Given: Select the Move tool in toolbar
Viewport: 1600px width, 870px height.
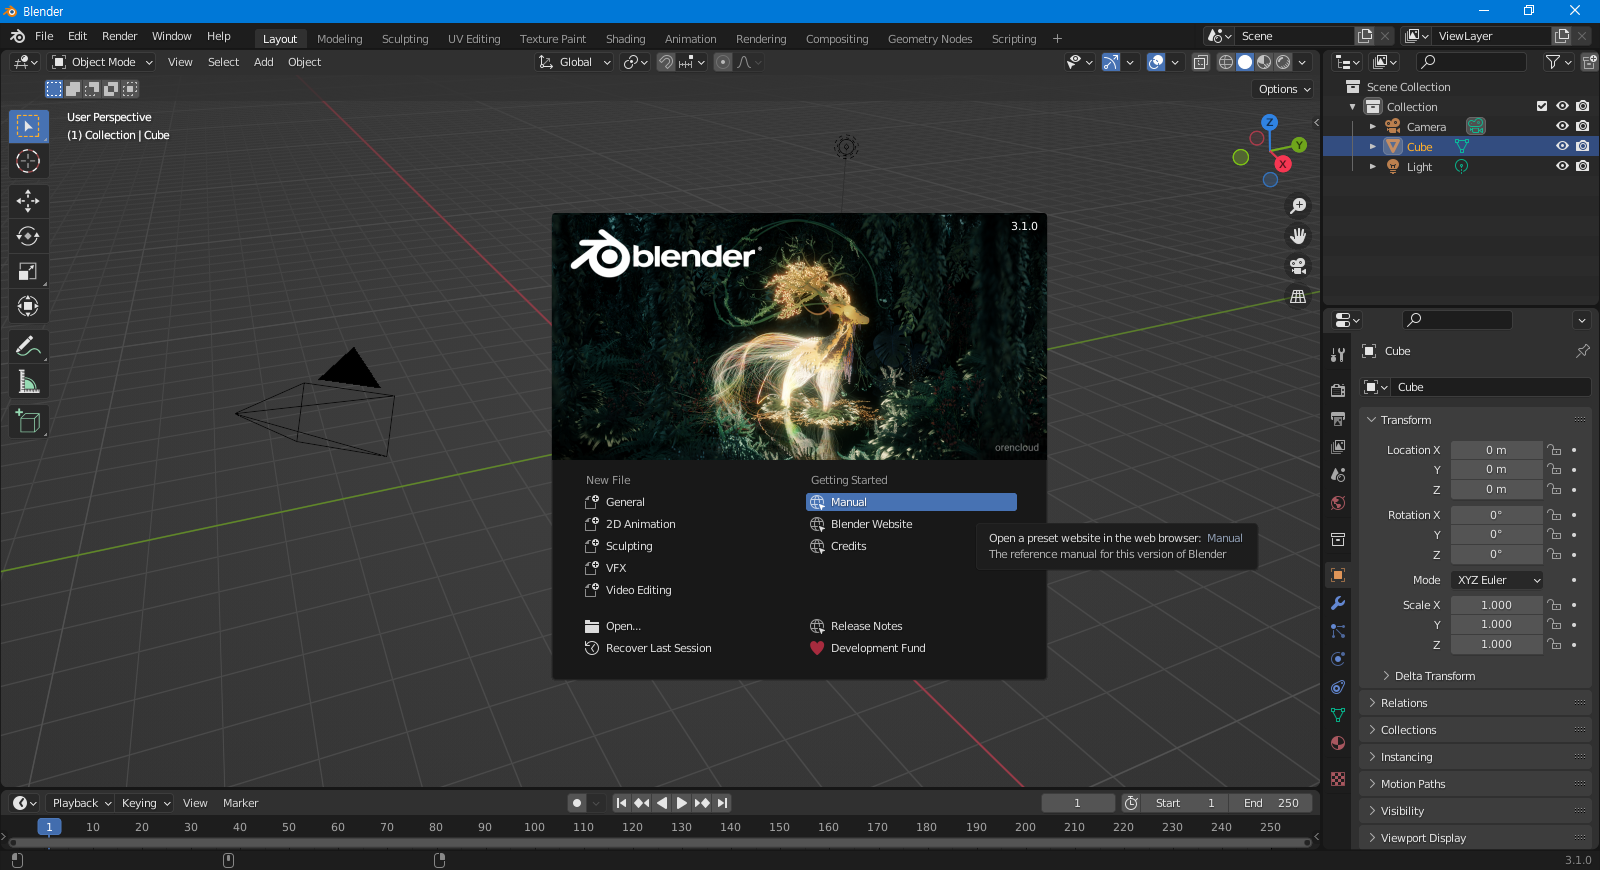Looking at the screenshot, I should pyautogui.click(x=28, y=201).
